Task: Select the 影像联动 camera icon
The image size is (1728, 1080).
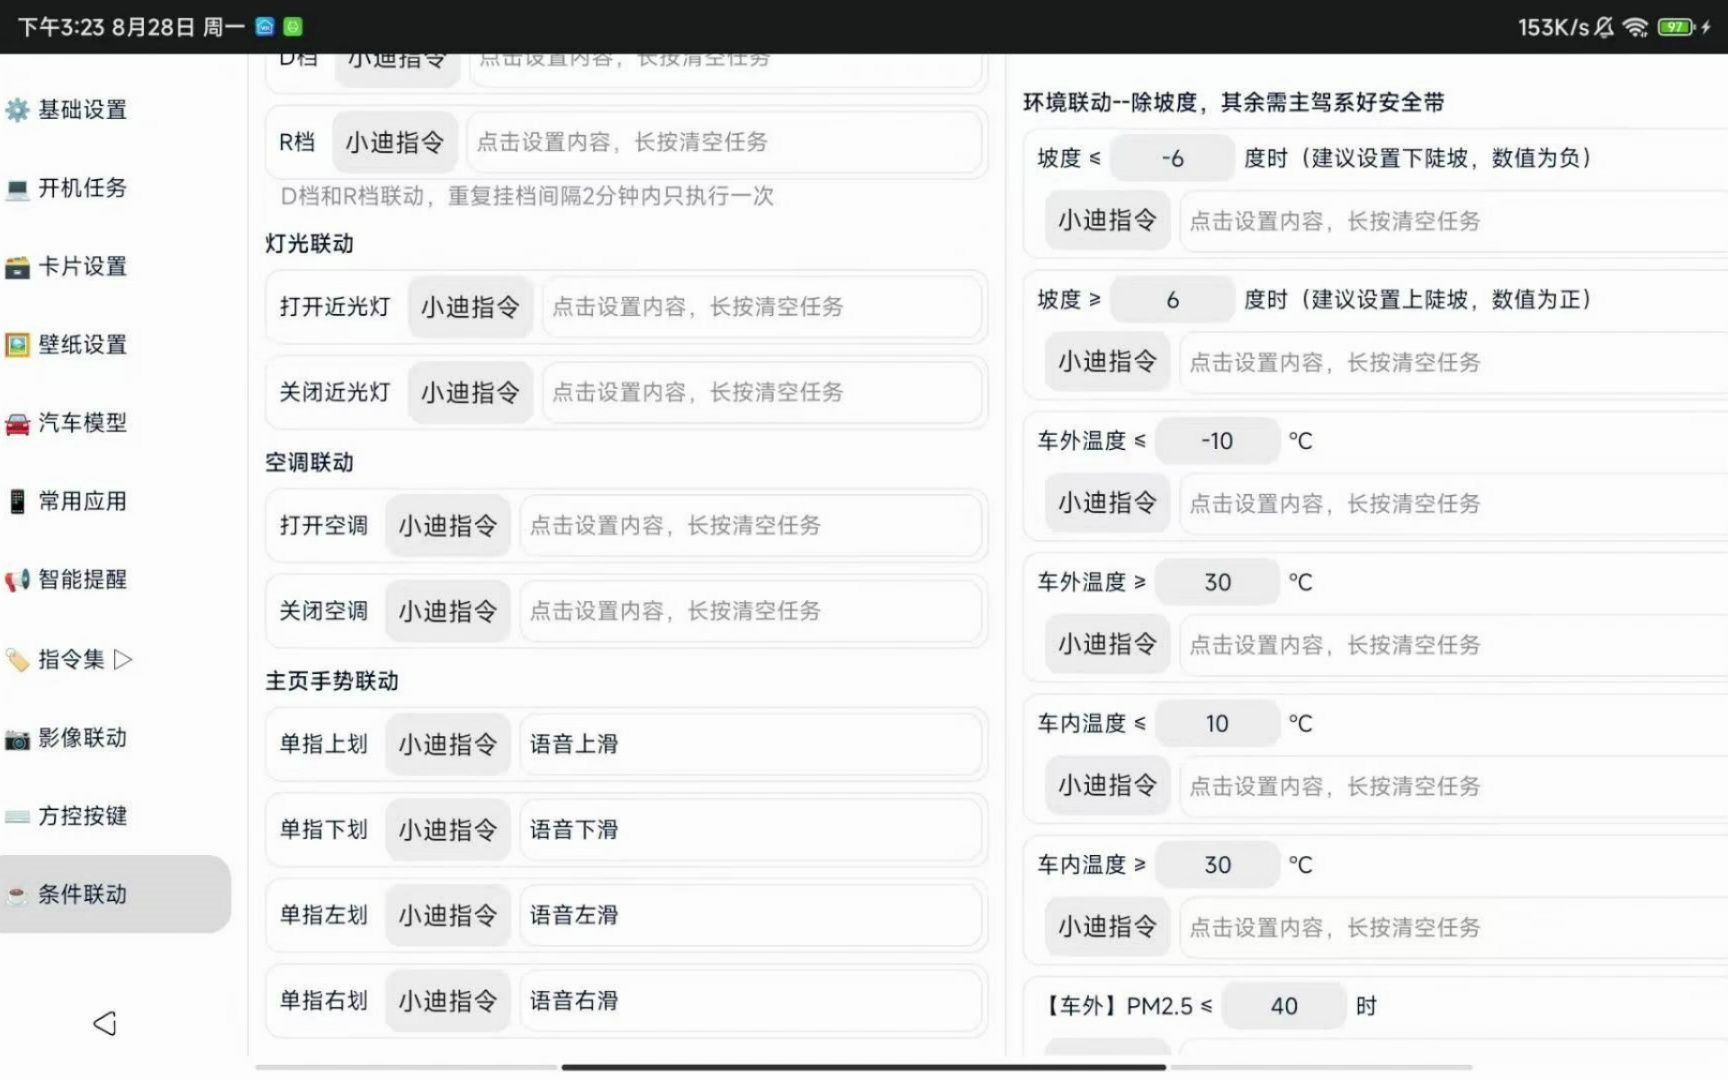Action: pyautogui.click(x=17, y=738)
